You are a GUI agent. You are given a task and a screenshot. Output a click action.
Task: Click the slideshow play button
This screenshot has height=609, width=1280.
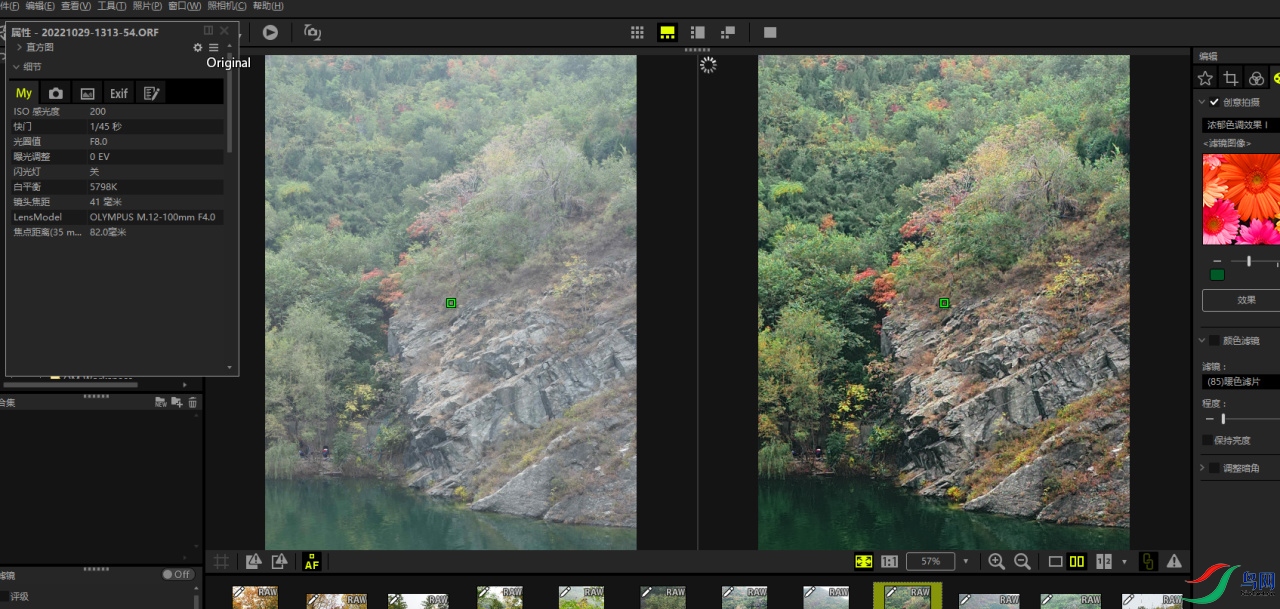point(270,32)
